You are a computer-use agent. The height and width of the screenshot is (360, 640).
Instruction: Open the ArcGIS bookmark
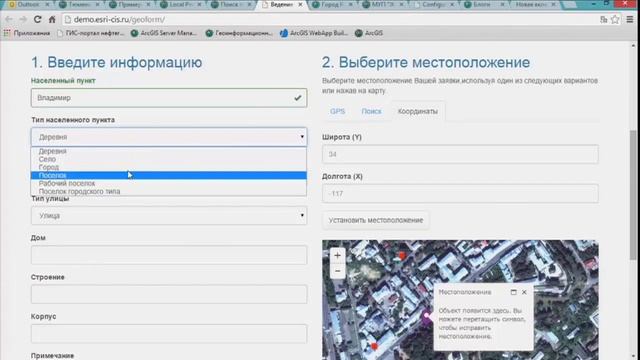tap(369, 33)
